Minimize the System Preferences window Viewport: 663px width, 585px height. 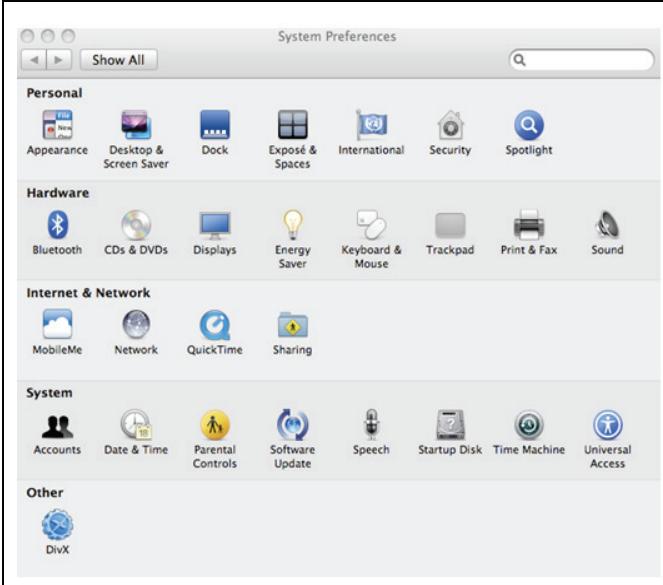click(x=48, y=36)
